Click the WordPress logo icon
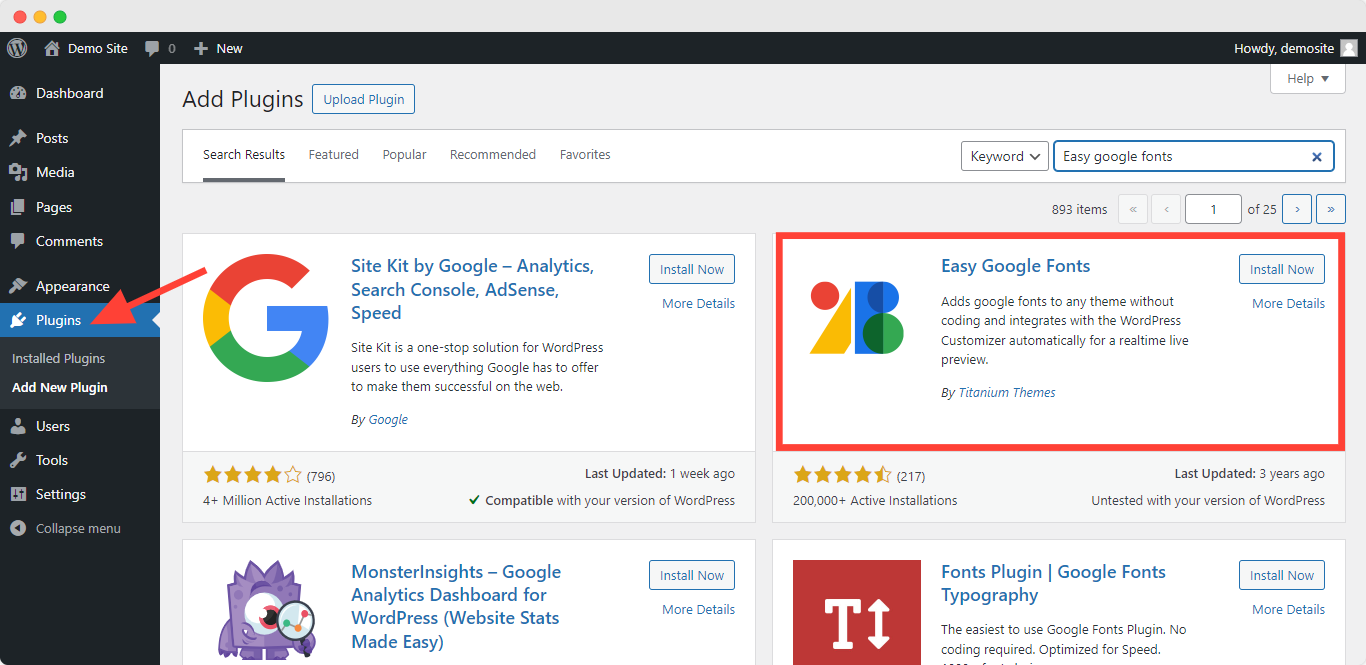This screenshot has height=665, width=1366. tap(16, 48)
